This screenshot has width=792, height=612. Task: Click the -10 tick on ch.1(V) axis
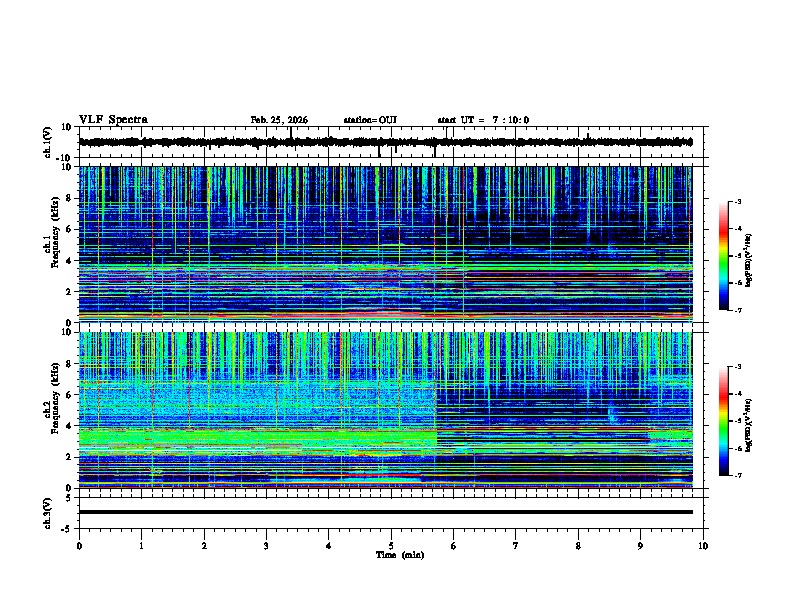[65, 158]
